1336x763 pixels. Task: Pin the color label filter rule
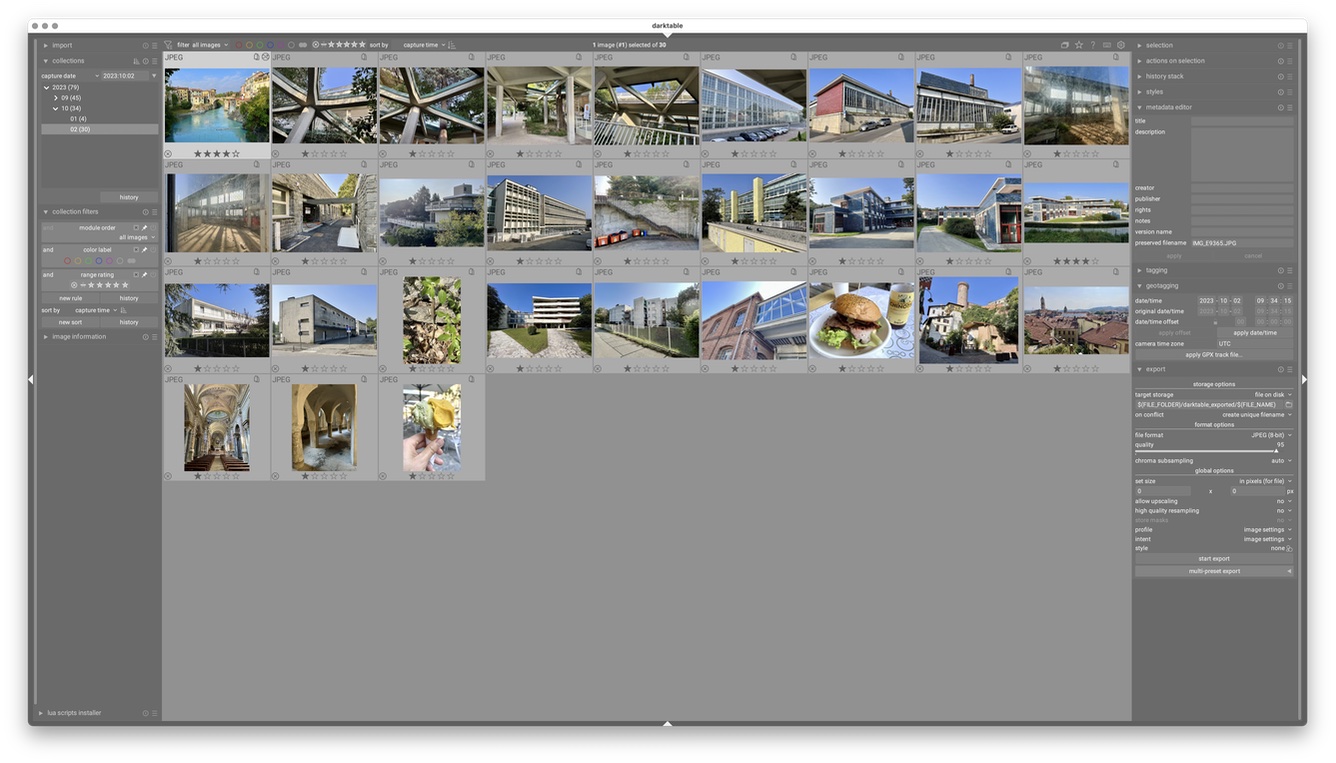coord(144,250)
